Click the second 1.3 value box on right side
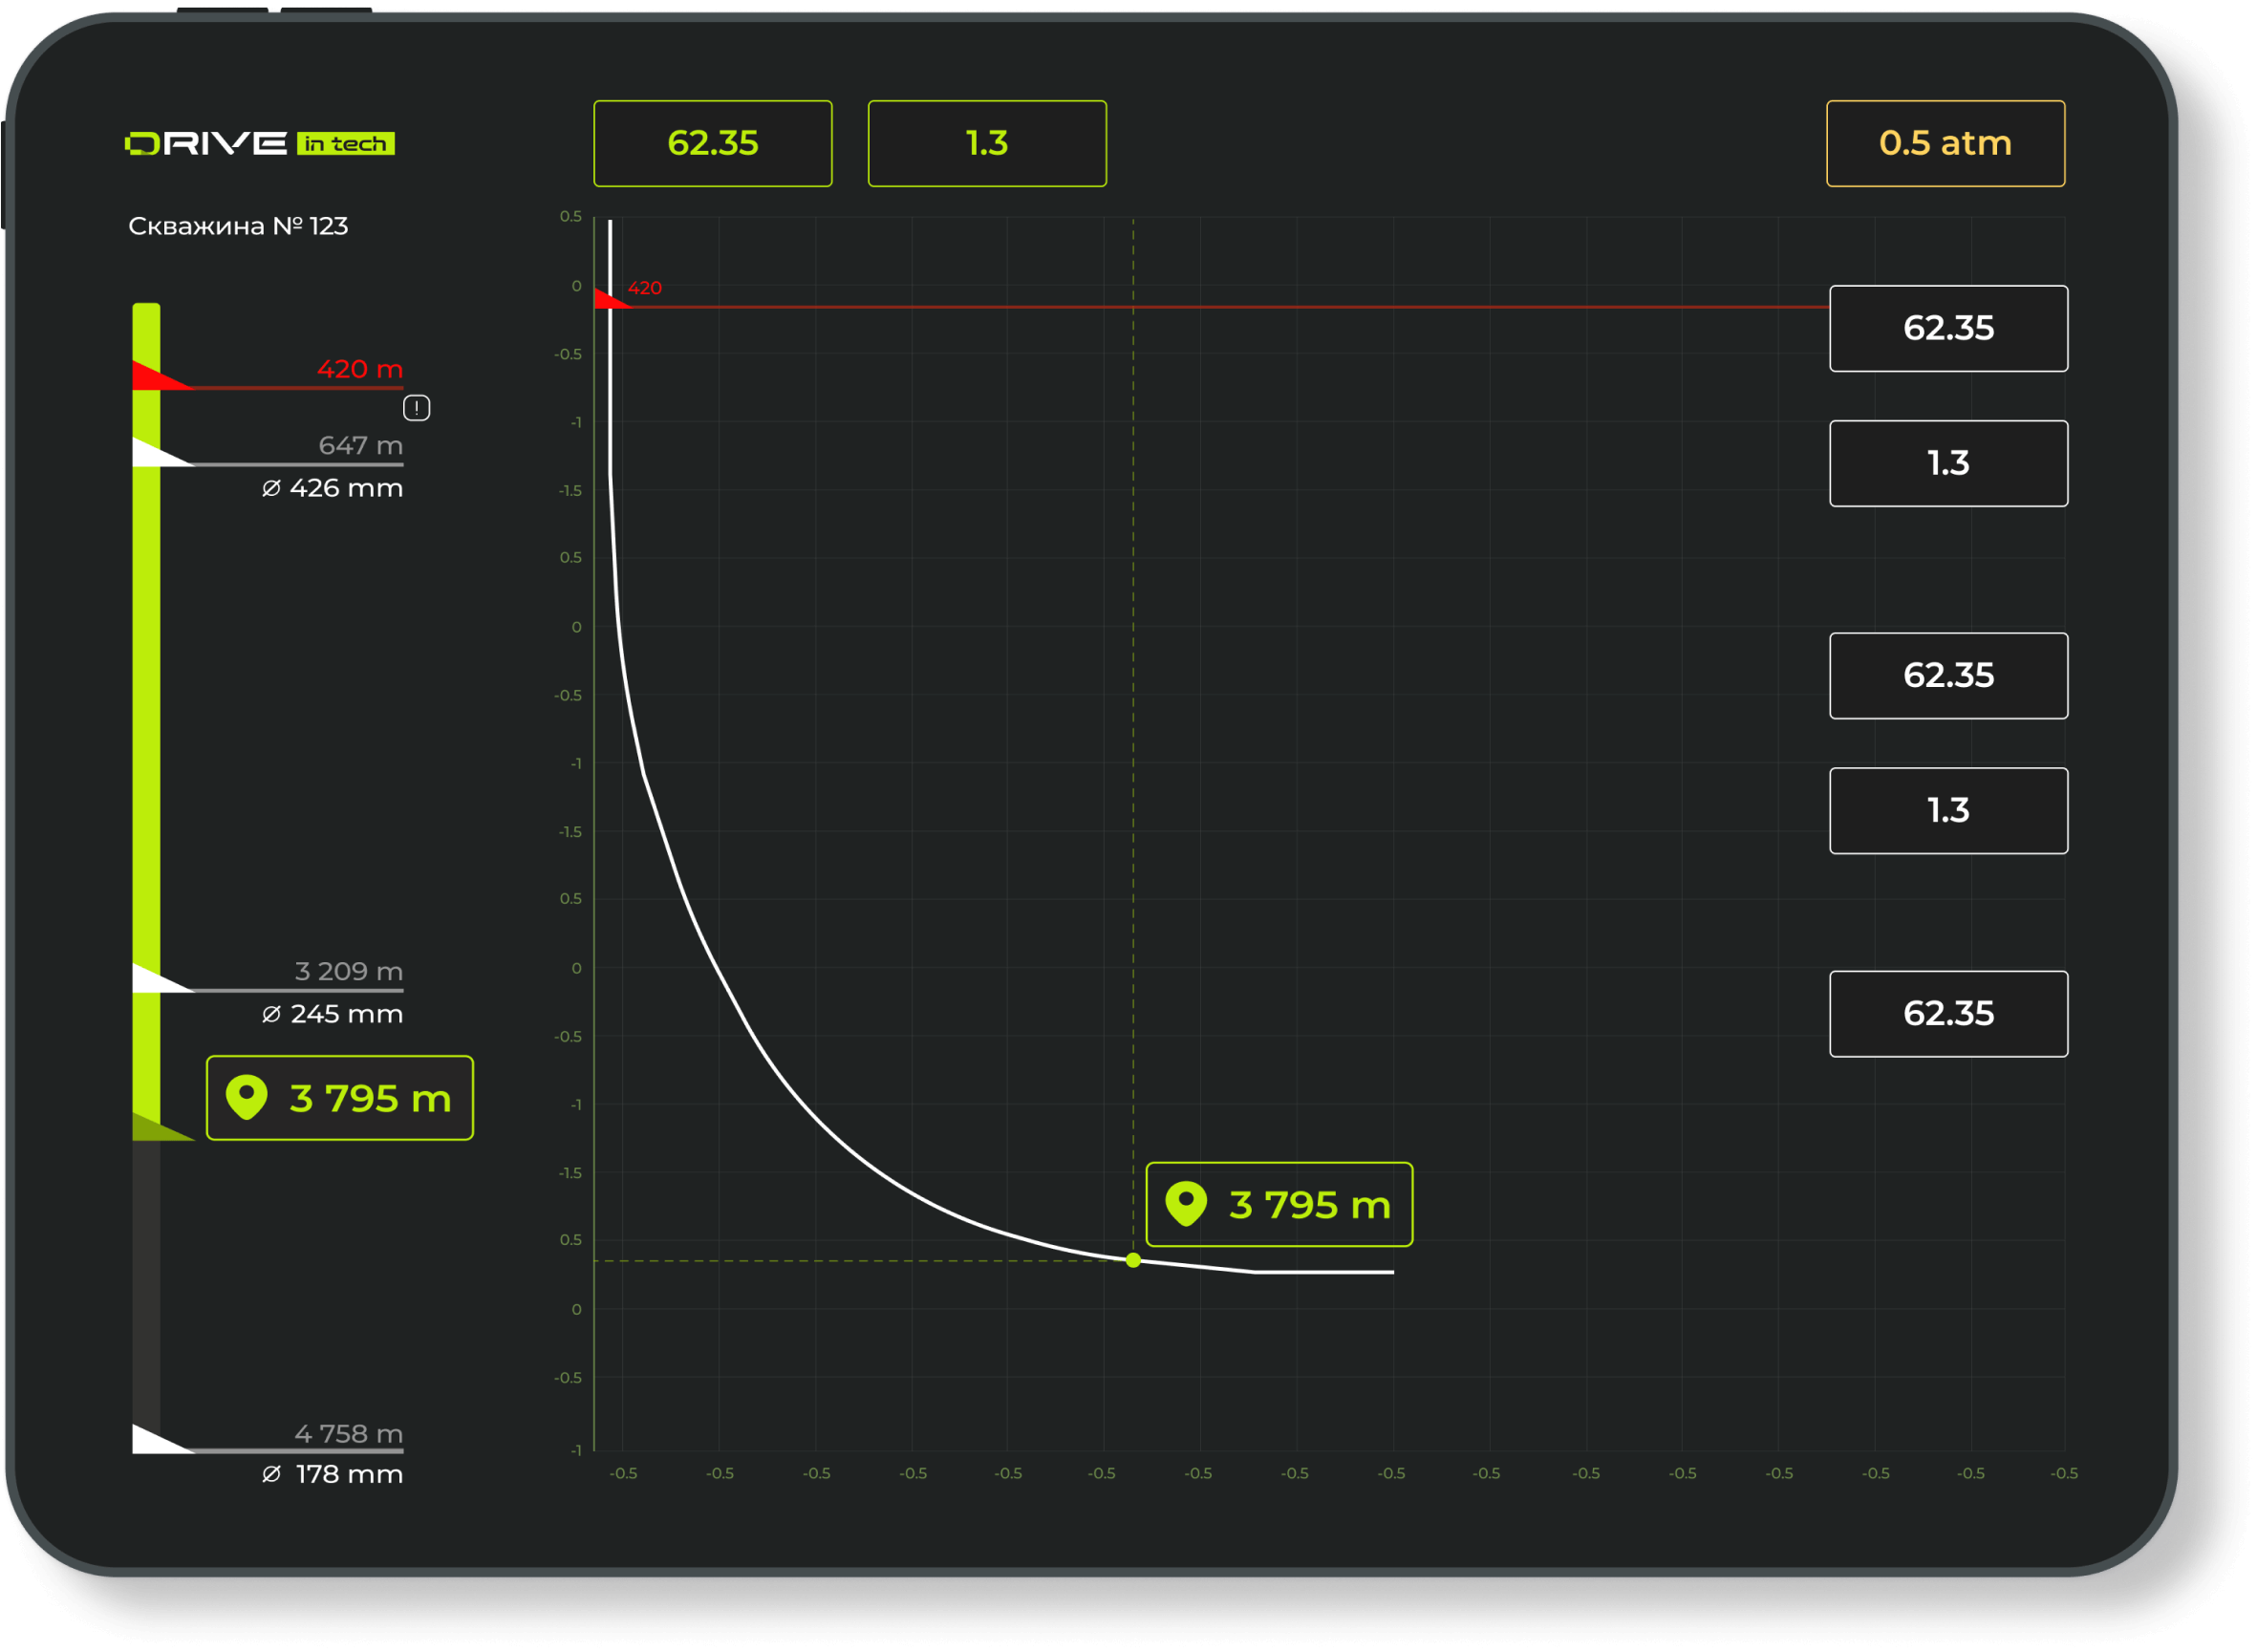This screenshot has height=1652, width=2257. 1948,810
